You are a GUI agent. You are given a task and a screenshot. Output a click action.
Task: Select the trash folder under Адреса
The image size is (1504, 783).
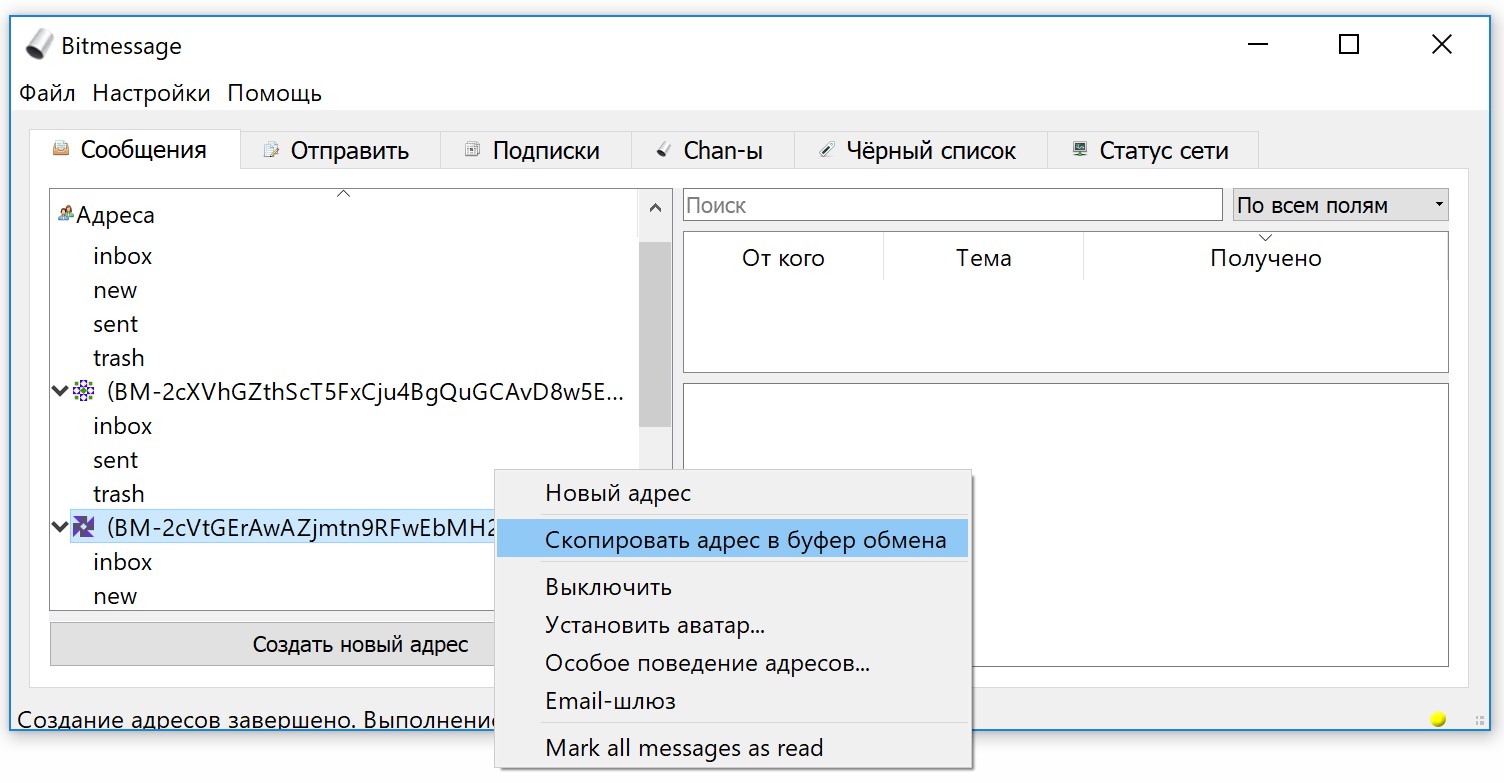click(x=119, y=358)
